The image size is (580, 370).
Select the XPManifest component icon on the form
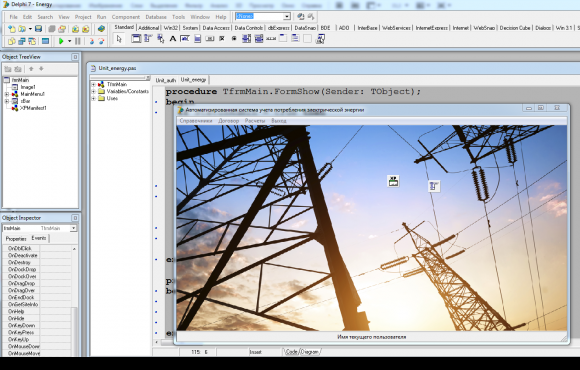(x=393, y=181)
